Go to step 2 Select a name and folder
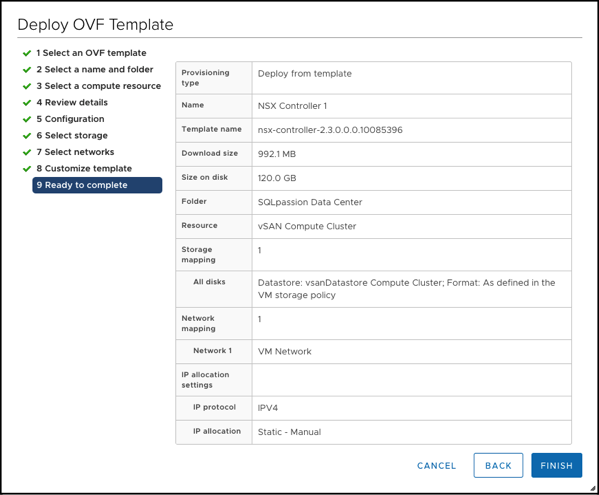Image resolution: width=599 pixels, height=495 pixels. (95, 69)
